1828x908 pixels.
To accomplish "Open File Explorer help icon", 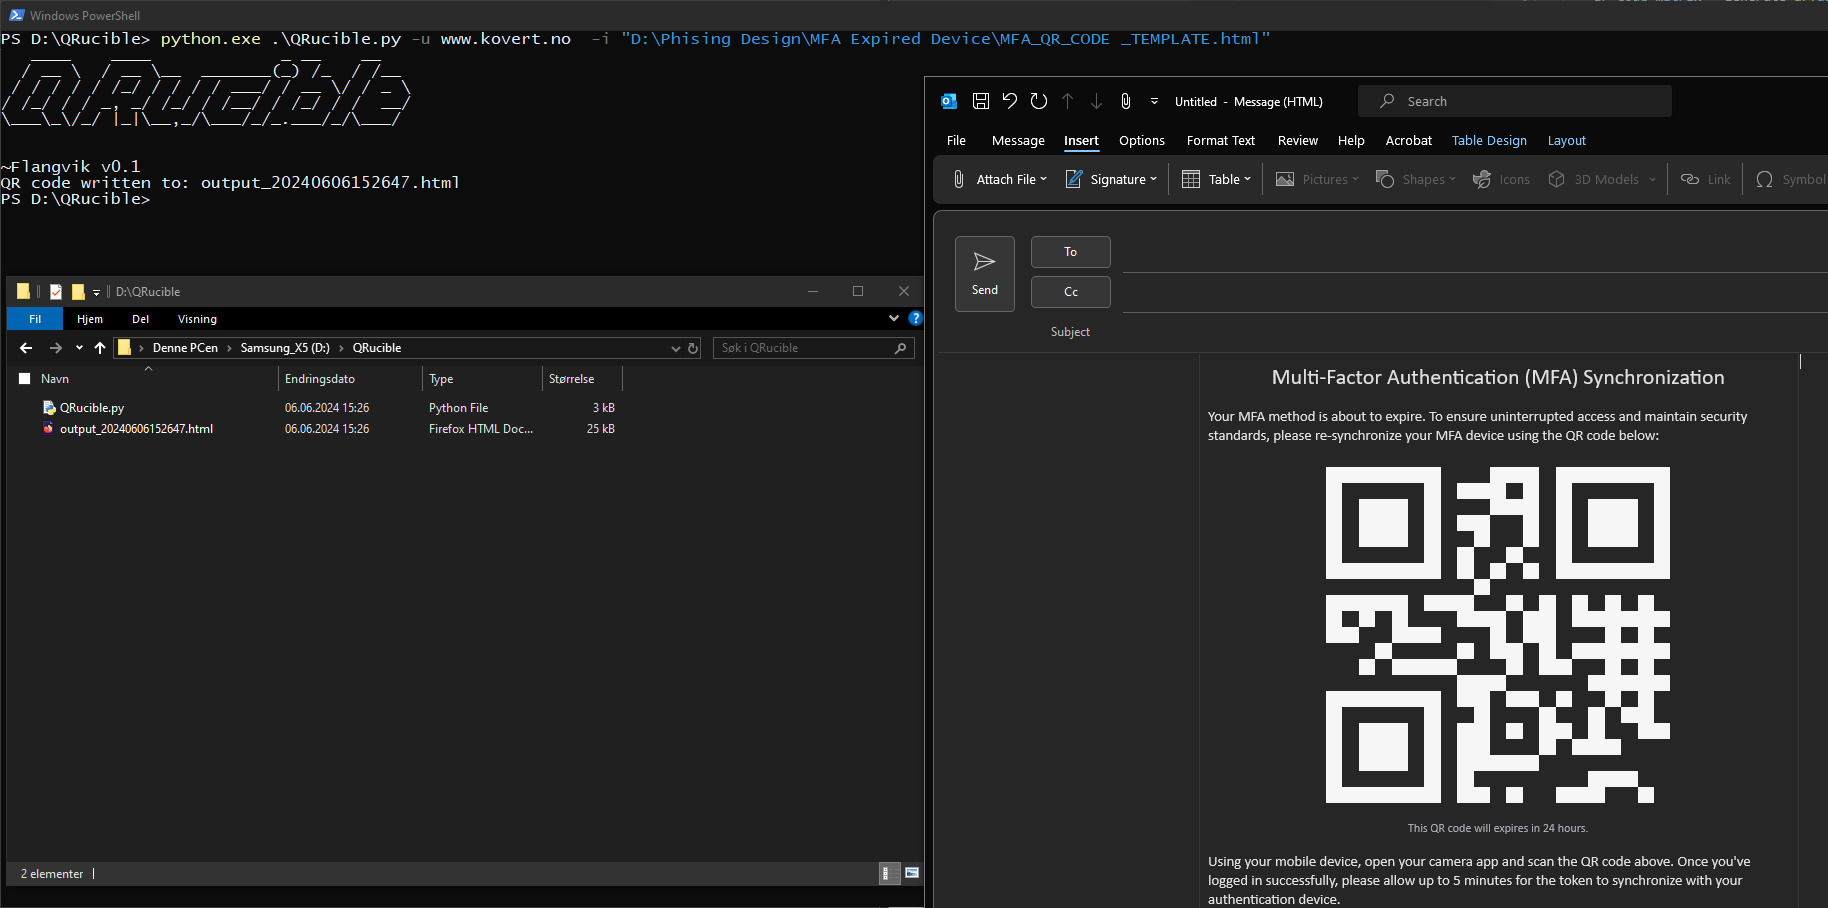I will click(915, 318).
